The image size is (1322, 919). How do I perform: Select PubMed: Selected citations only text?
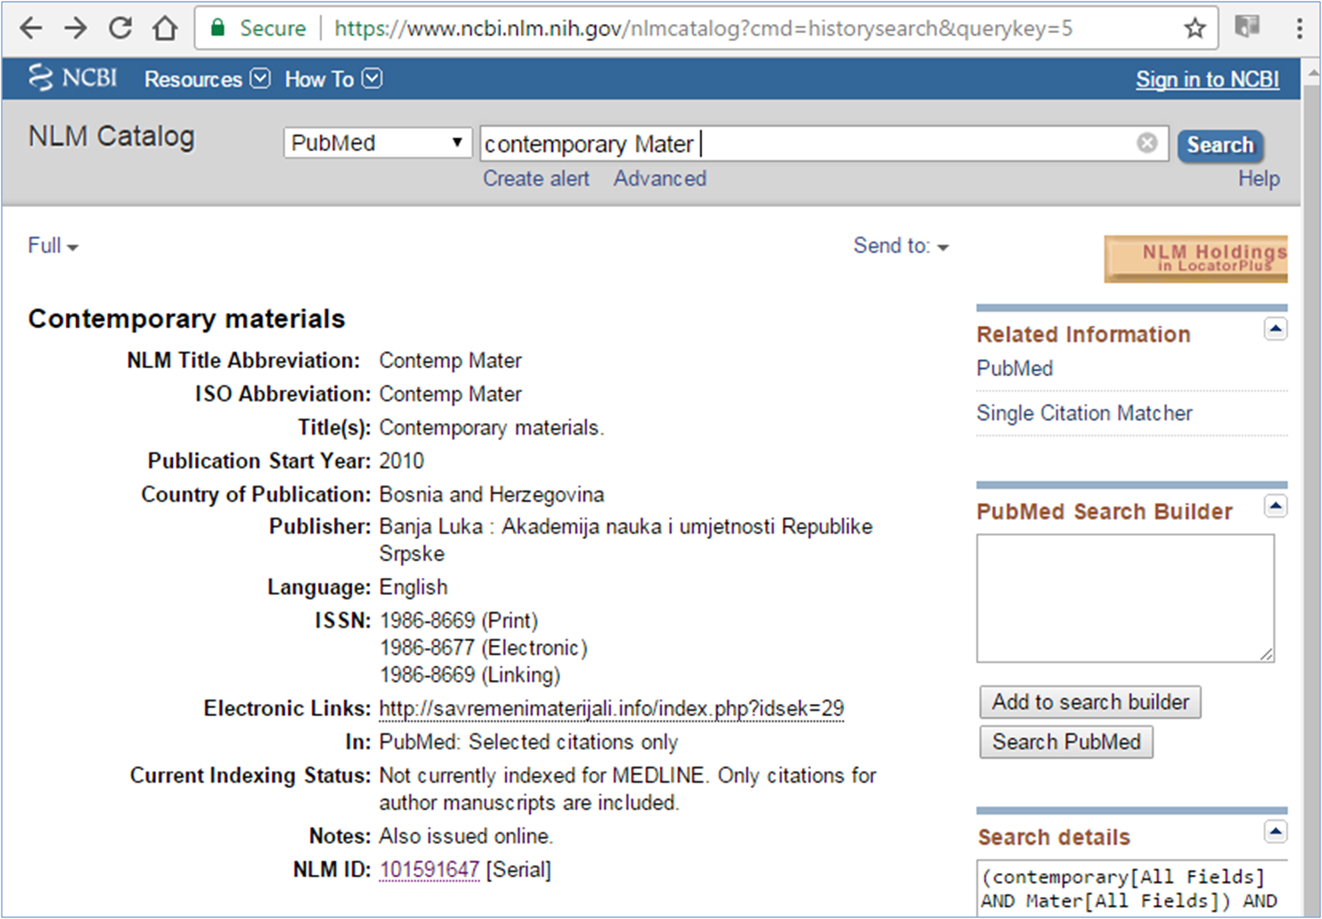[528, 742]
